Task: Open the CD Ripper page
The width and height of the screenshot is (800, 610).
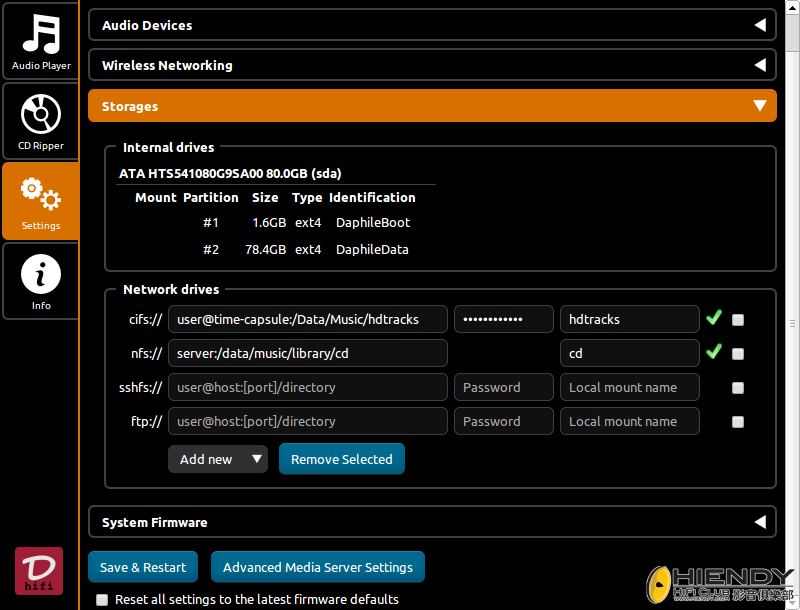Action: tap(41, 121)
